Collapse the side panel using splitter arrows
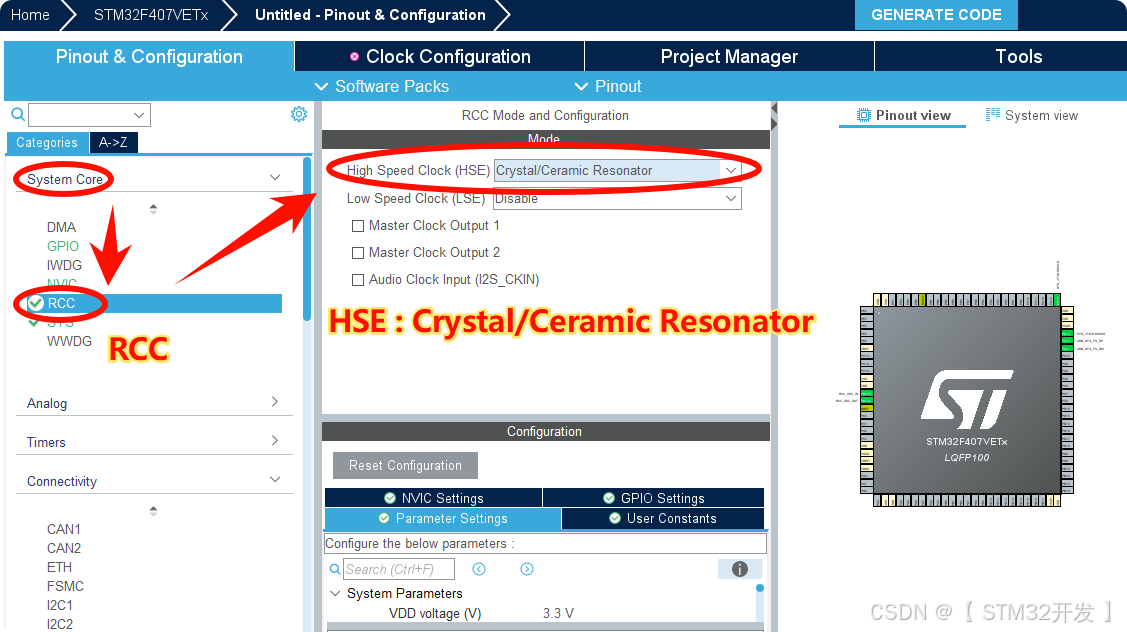This screenshot has width=1127, height=632. tap(774, 116)
